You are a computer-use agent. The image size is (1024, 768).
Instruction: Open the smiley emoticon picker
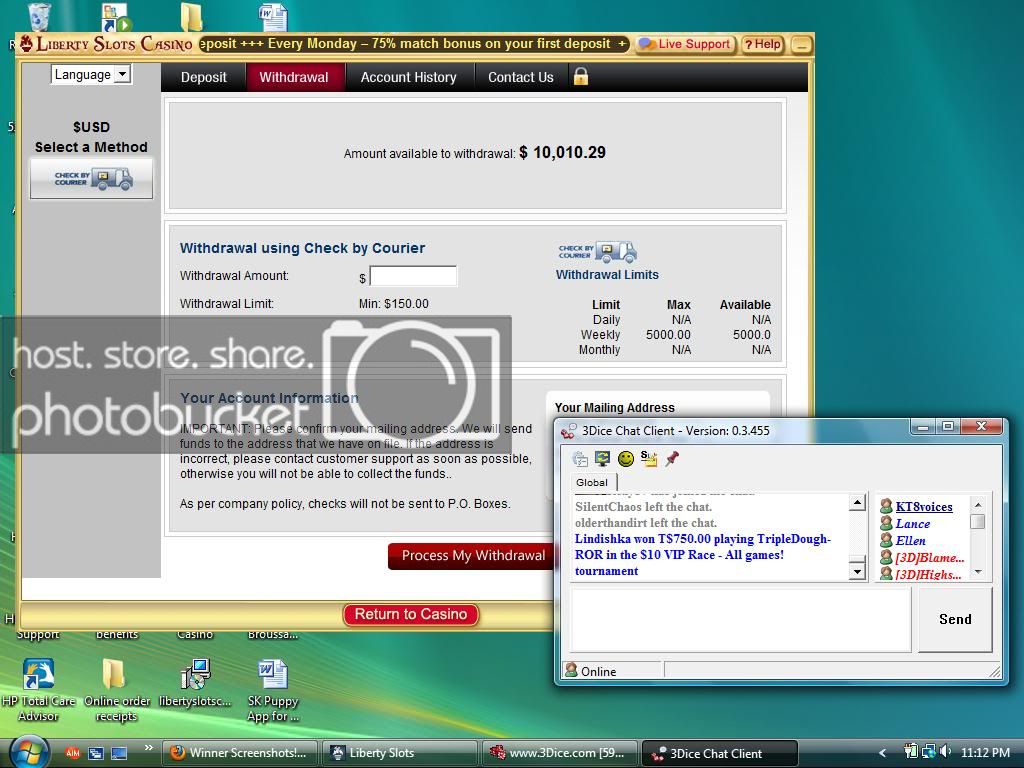click(626, 459)
